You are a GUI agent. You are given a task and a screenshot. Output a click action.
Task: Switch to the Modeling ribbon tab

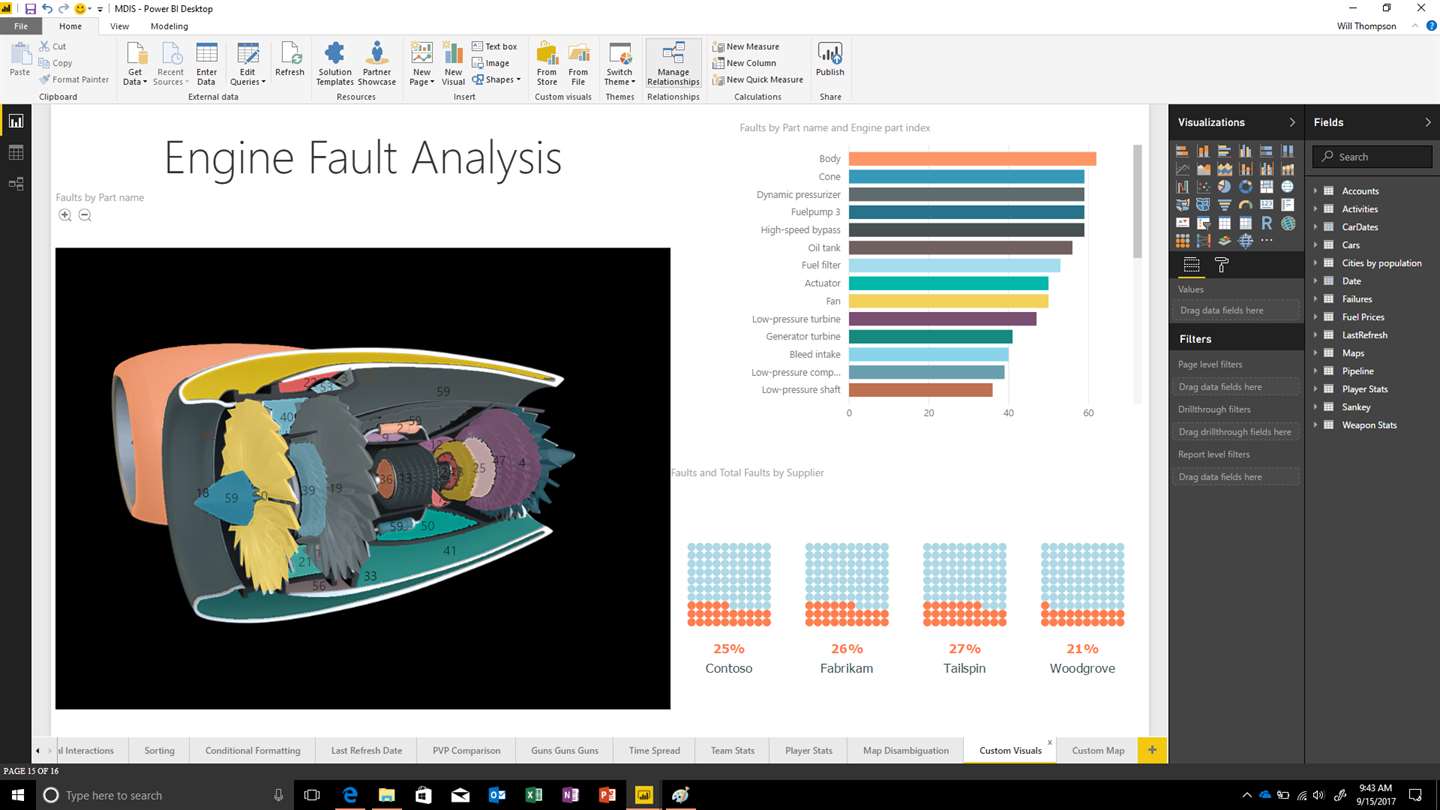coord(169,27)
